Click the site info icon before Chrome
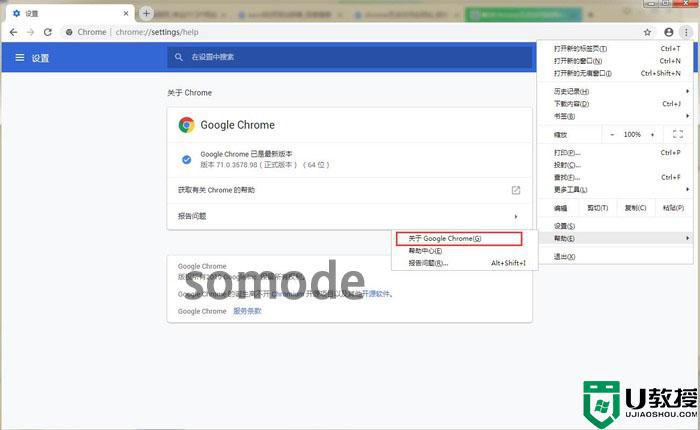This screenshot has height=430, width=700. 69,32
